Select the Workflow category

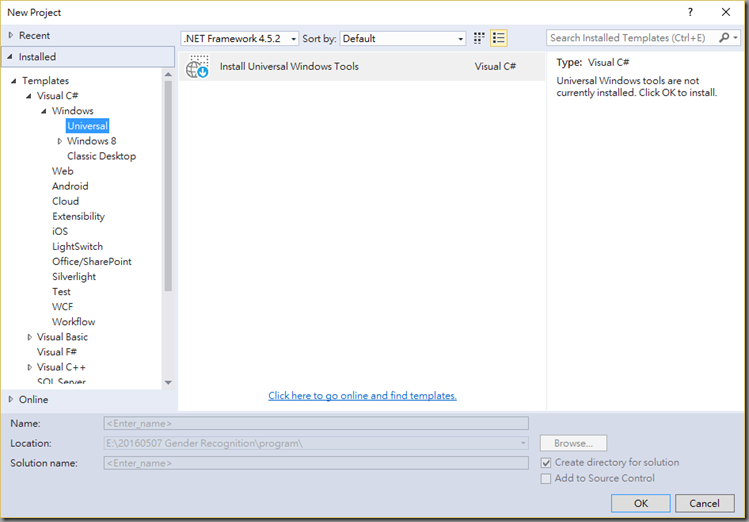74,322
